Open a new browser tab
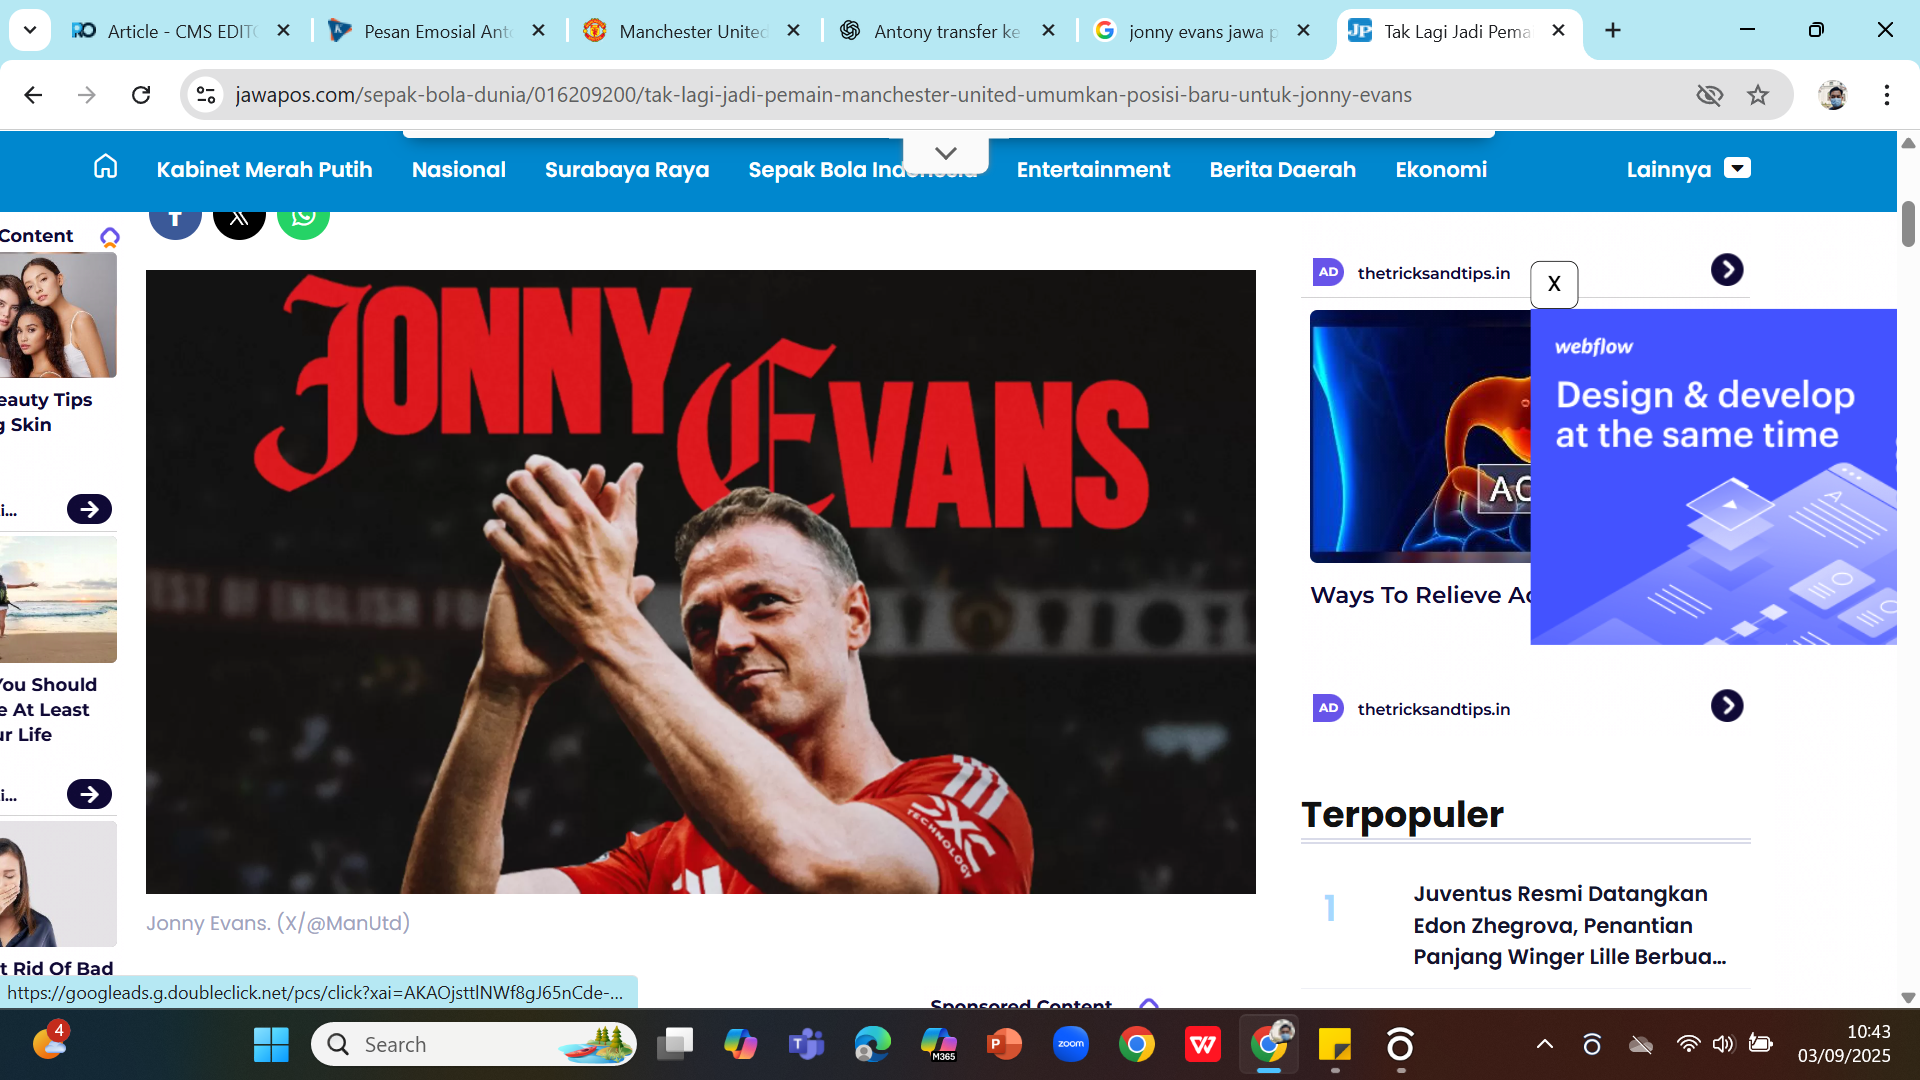The image size is (1920, 1080). pos(1613,31)
